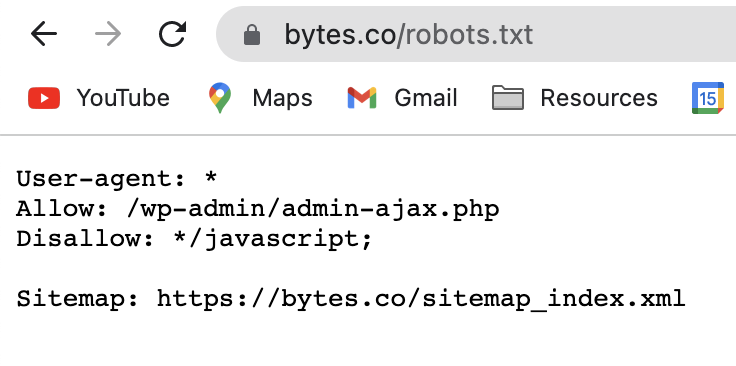The width and height of the screenshot is (736, 366).
Task: Open the YouTube bookmark icon
Action: click(44, 98)
